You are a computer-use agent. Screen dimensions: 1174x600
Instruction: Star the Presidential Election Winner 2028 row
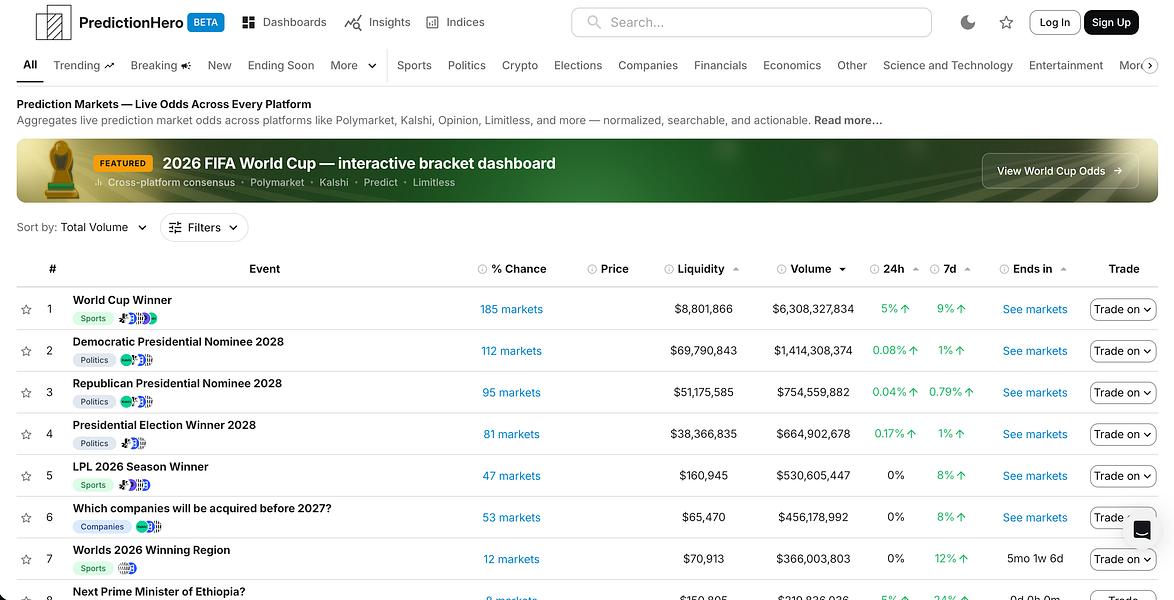tap(26, 434)
